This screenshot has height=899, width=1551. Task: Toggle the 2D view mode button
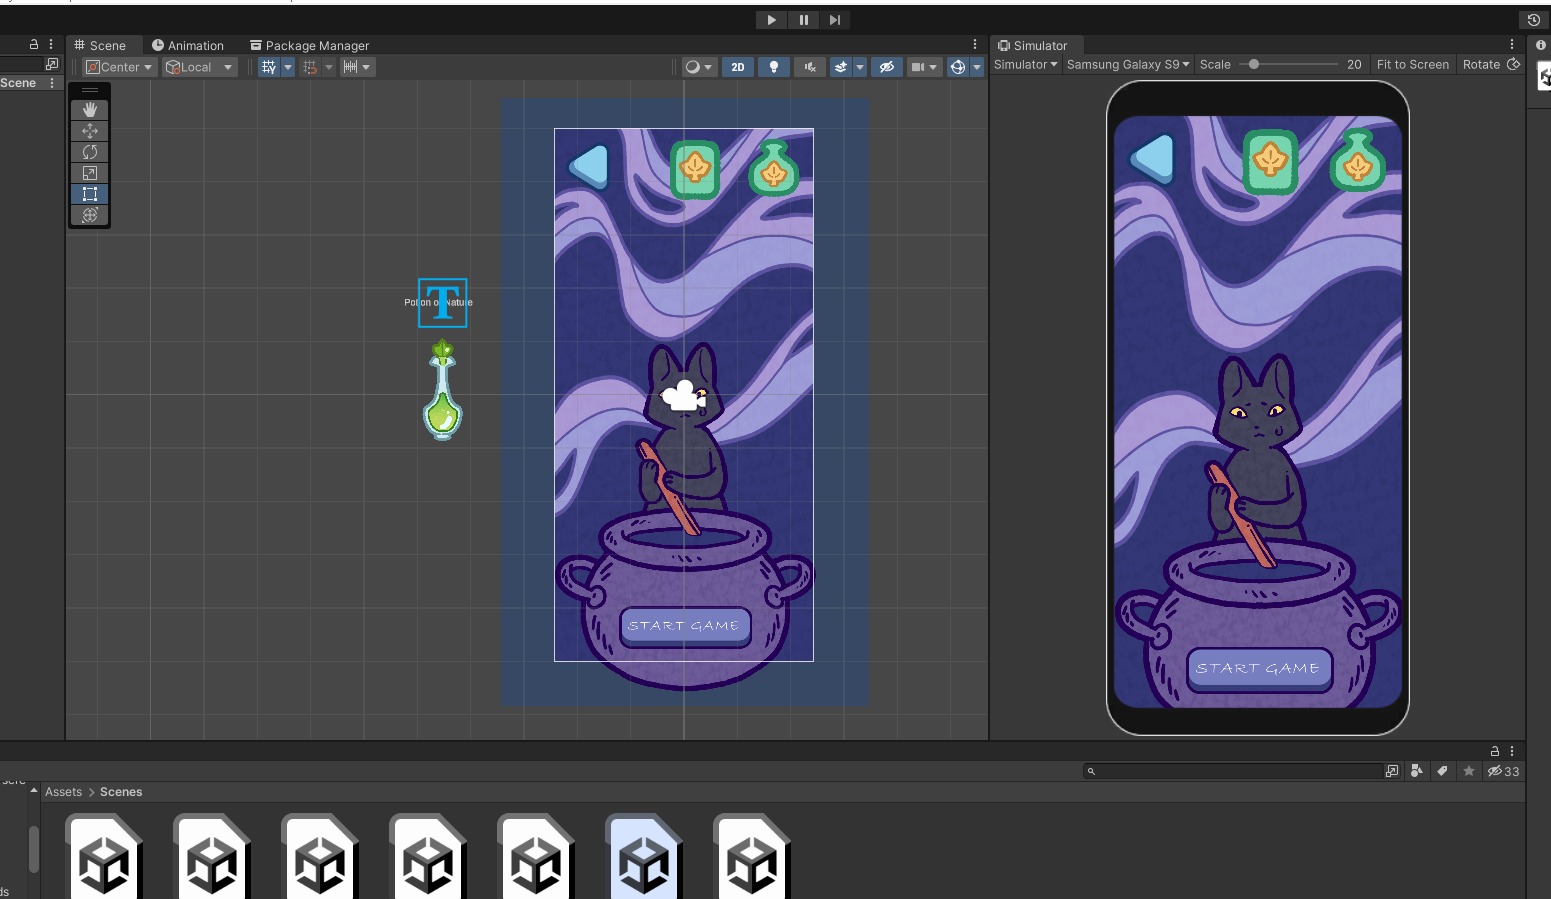point(738,67)
